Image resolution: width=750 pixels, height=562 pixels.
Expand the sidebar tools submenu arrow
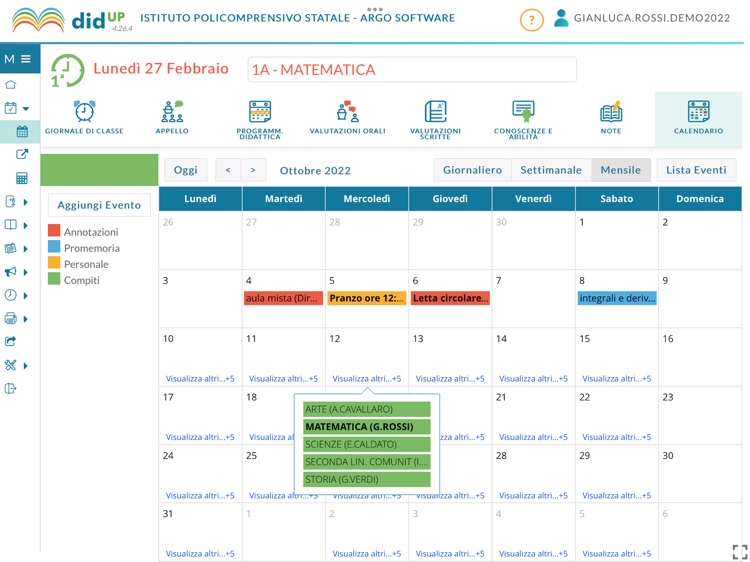click(26, 365)
